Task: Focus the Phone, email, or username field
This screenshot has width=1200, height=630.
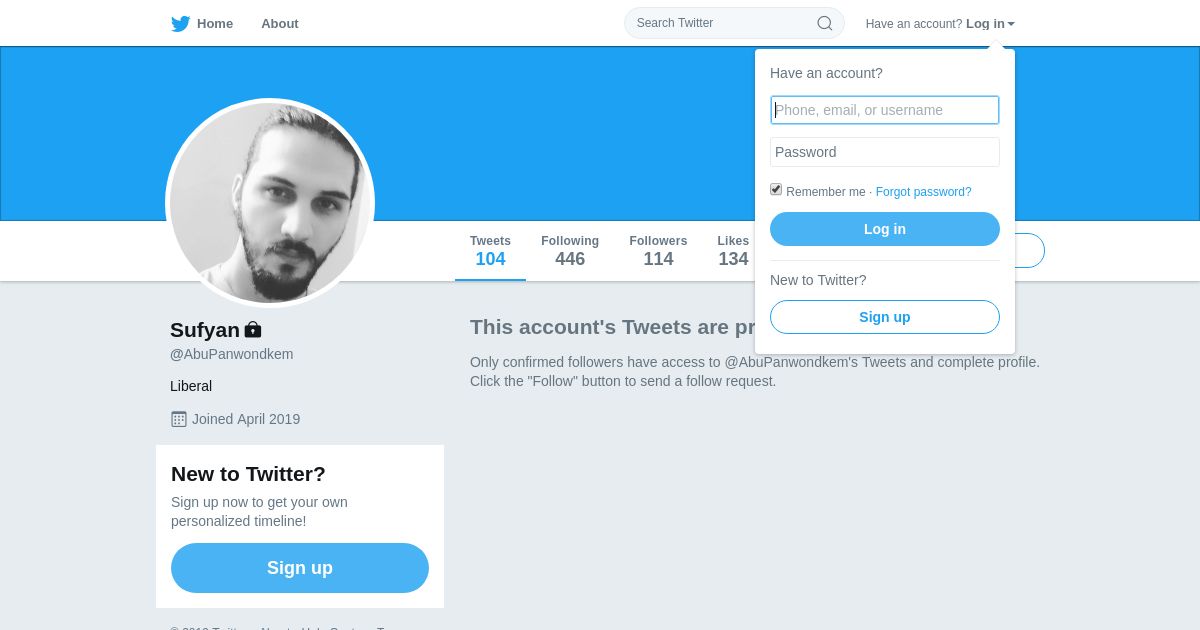Action: tap(885, 110)
